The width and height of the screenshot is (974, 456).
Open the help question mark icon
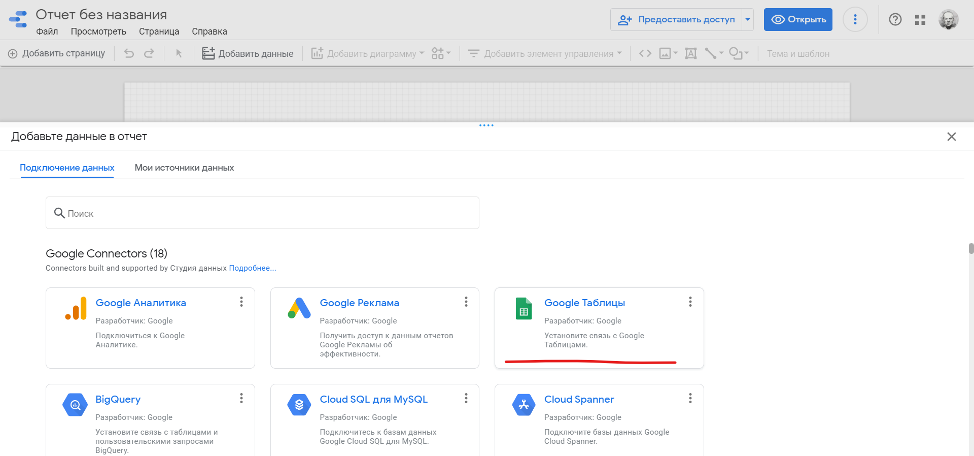tap(895, 19)
